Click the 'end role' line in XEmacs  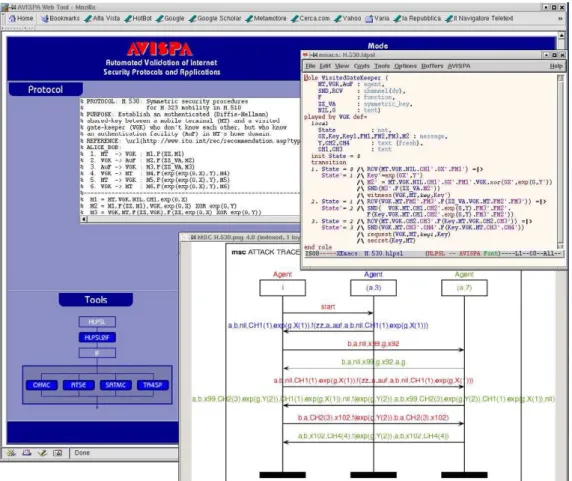click(x=318, y=247)
